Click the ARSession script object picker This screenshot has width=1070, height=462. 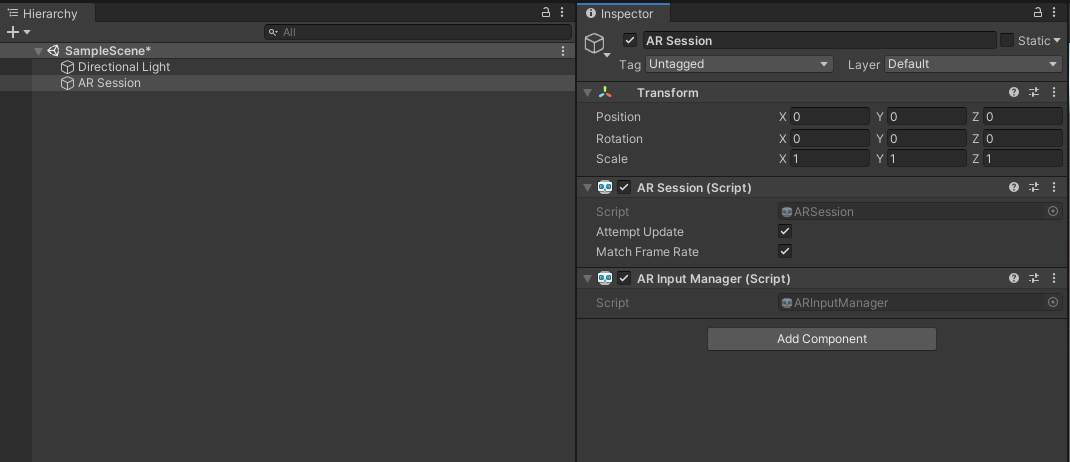click(x=1053, y=211)
